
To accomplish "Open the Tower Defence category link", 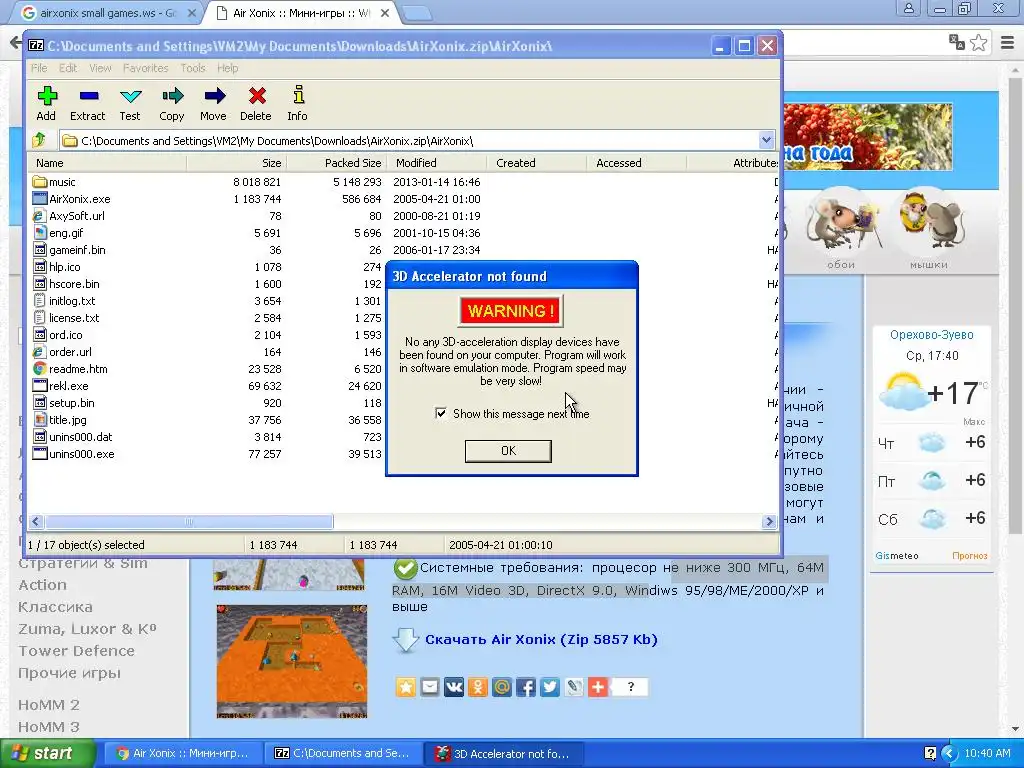I will coord(76,650).
